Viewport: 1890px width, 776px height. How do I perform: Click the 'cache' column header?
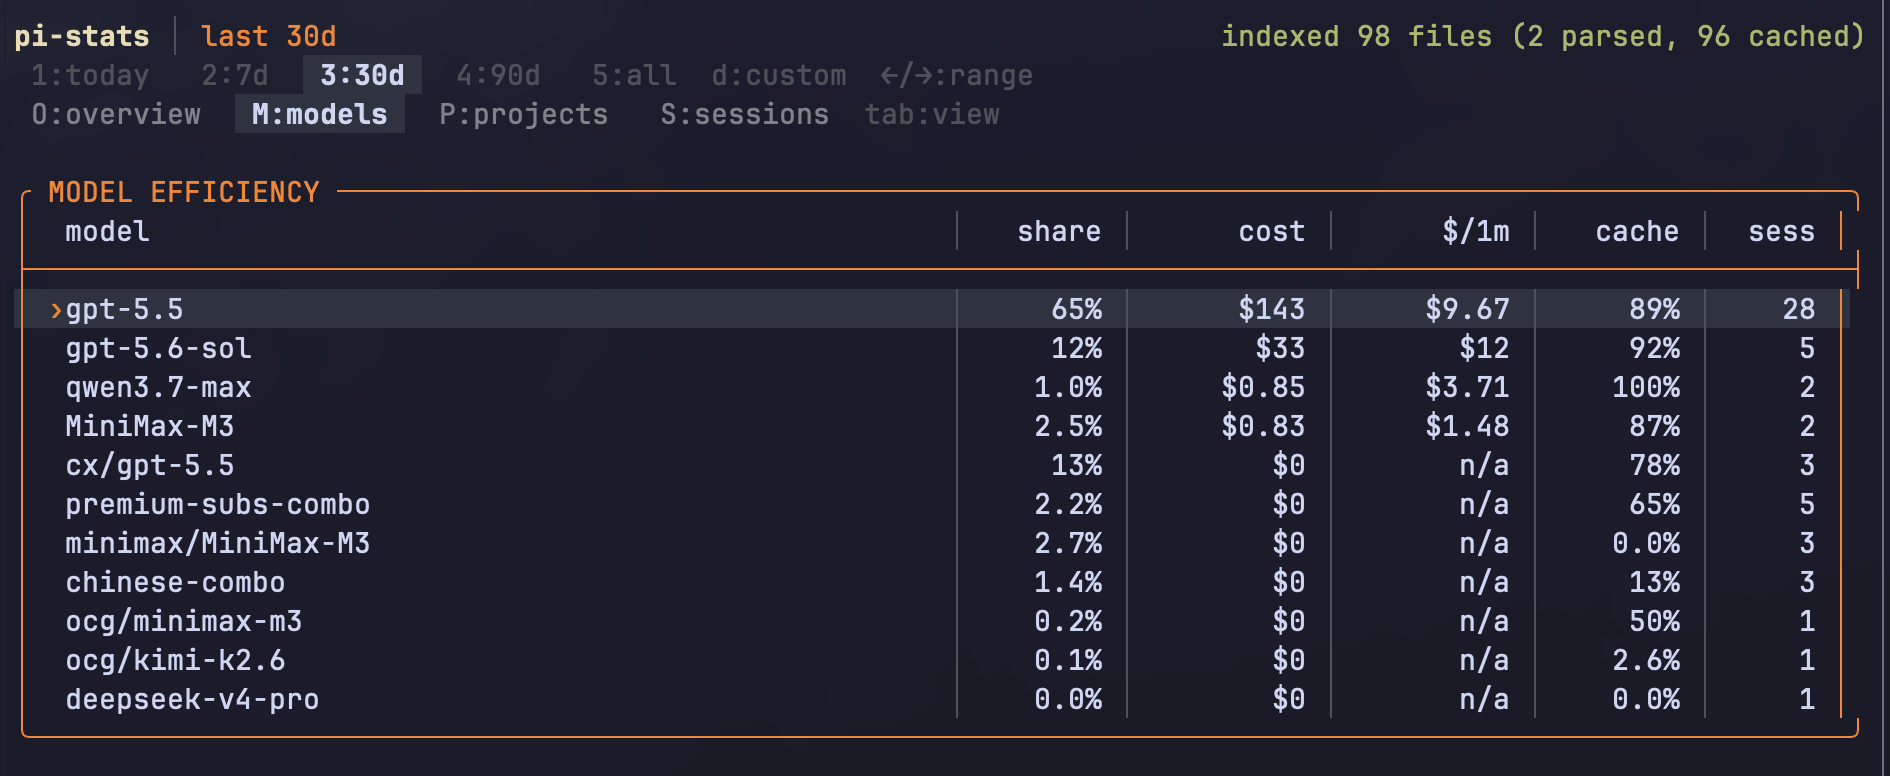[1637, 231]
